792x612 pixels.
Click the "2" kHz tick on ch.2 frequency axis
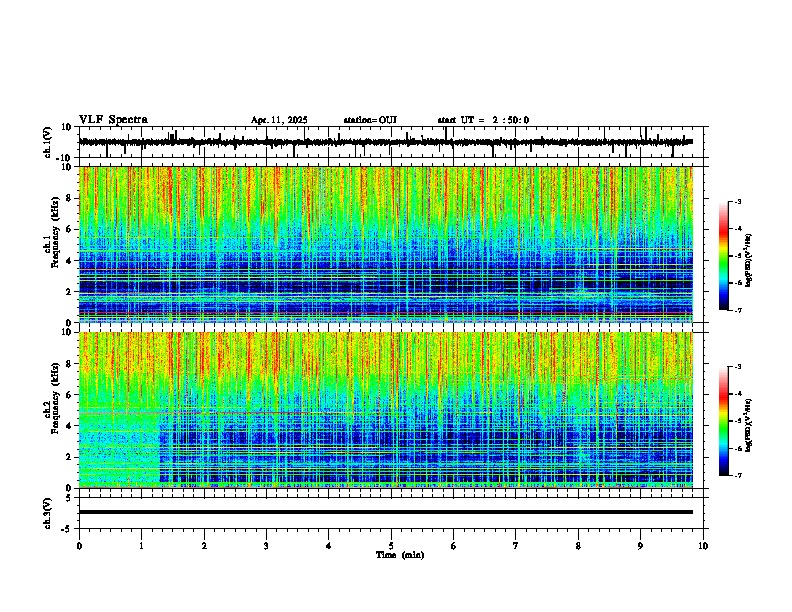[x=70, y=457]
